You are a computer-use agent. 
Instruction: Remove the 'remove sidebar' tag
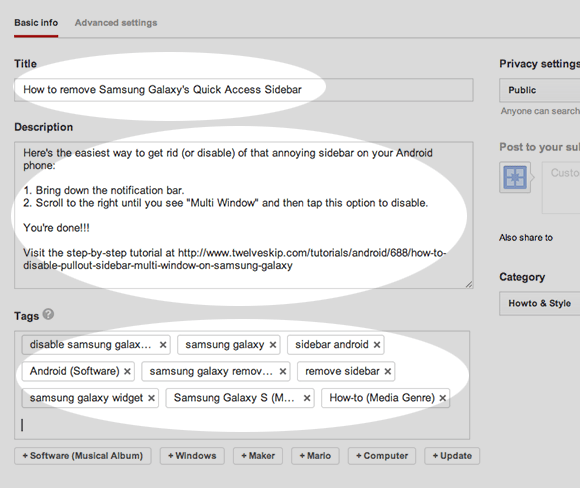(x=388, y=371)
